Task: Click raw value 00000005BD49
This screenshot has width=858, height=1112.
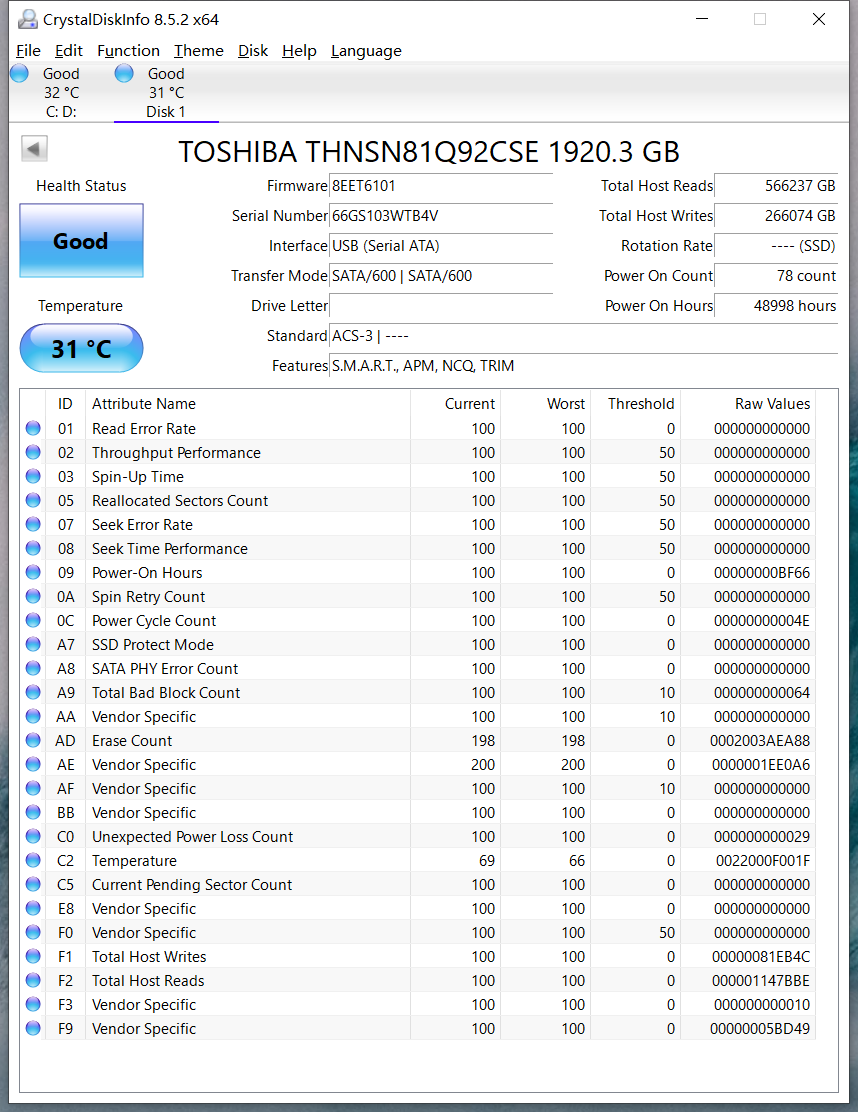Action: (759, 1028)
